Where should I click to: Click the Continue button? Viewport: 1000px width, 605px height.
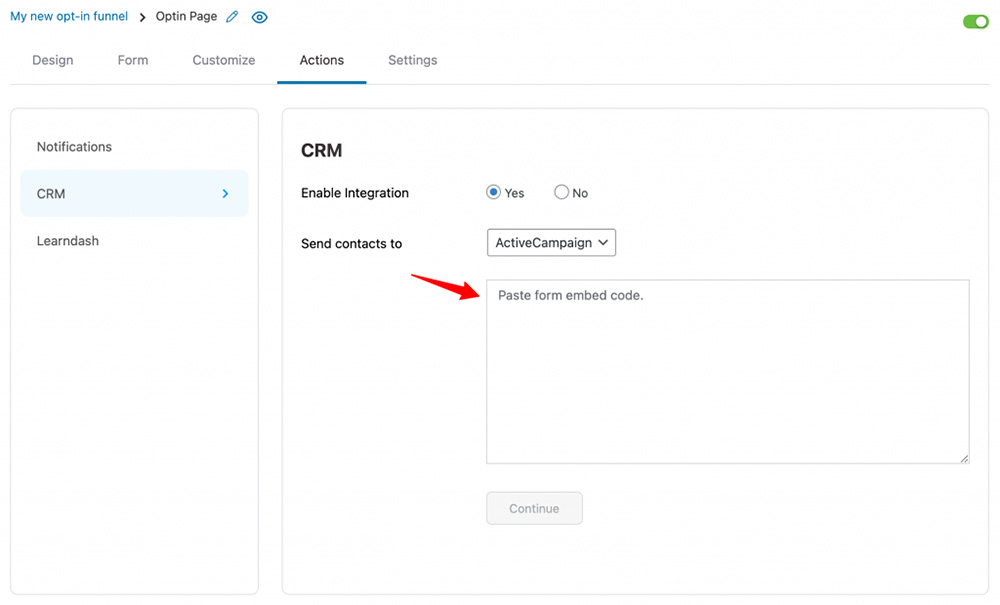[534, 508]
